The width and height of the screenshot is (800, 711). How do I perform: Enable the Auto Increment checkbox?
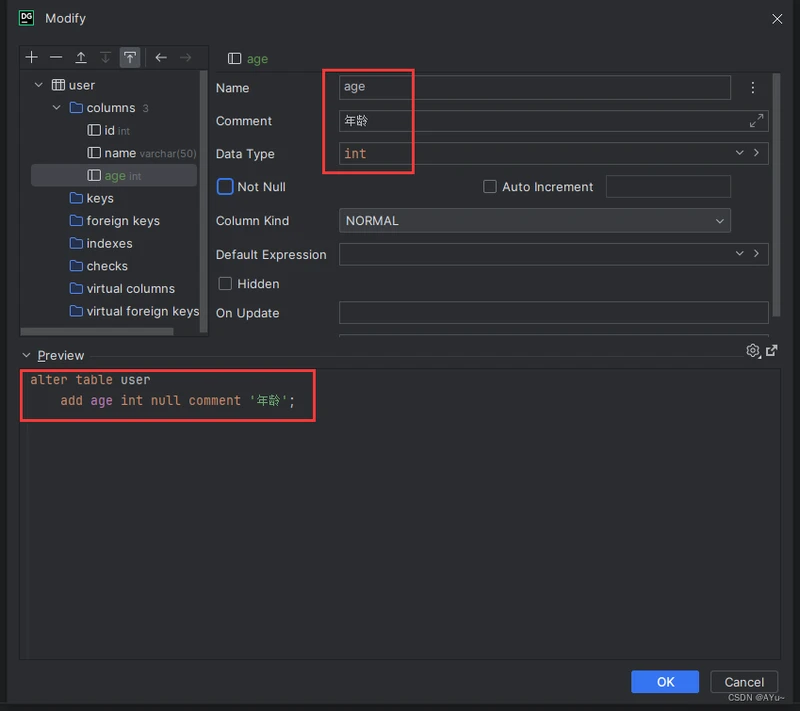[x=490, y=187]
